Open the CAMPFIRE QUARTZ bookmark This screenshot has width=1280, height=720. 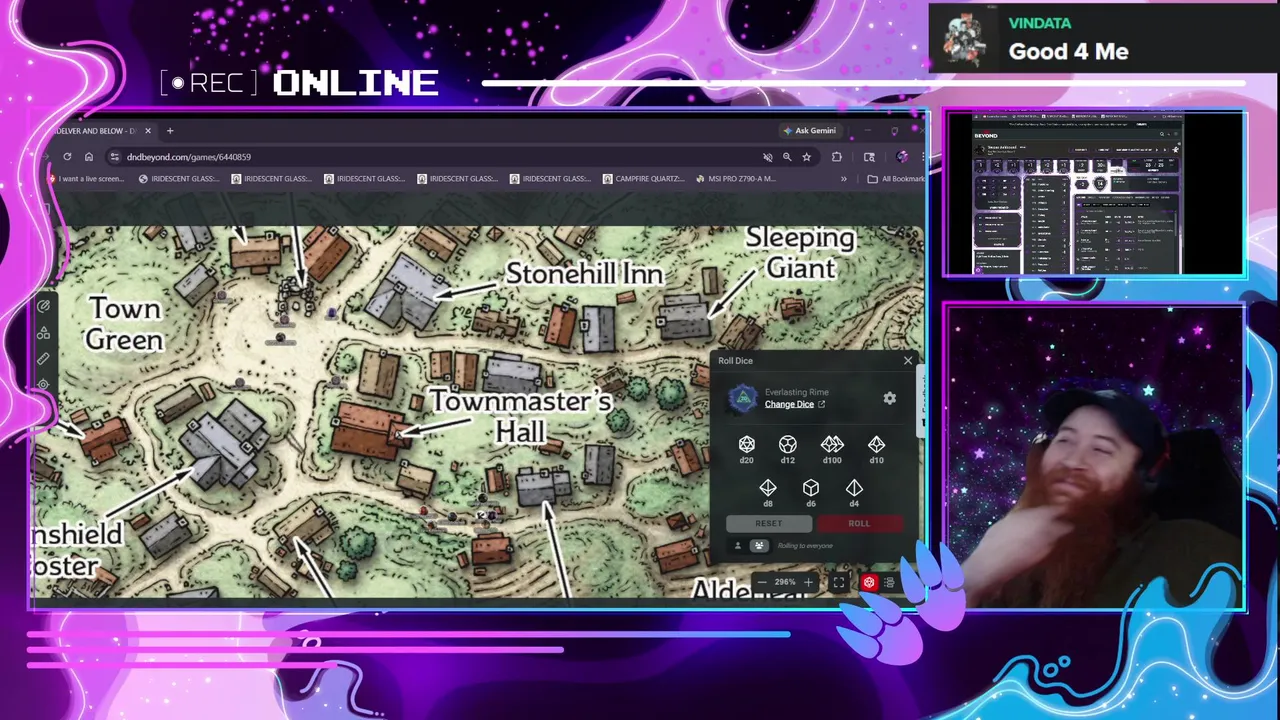[x=643, y=179]
